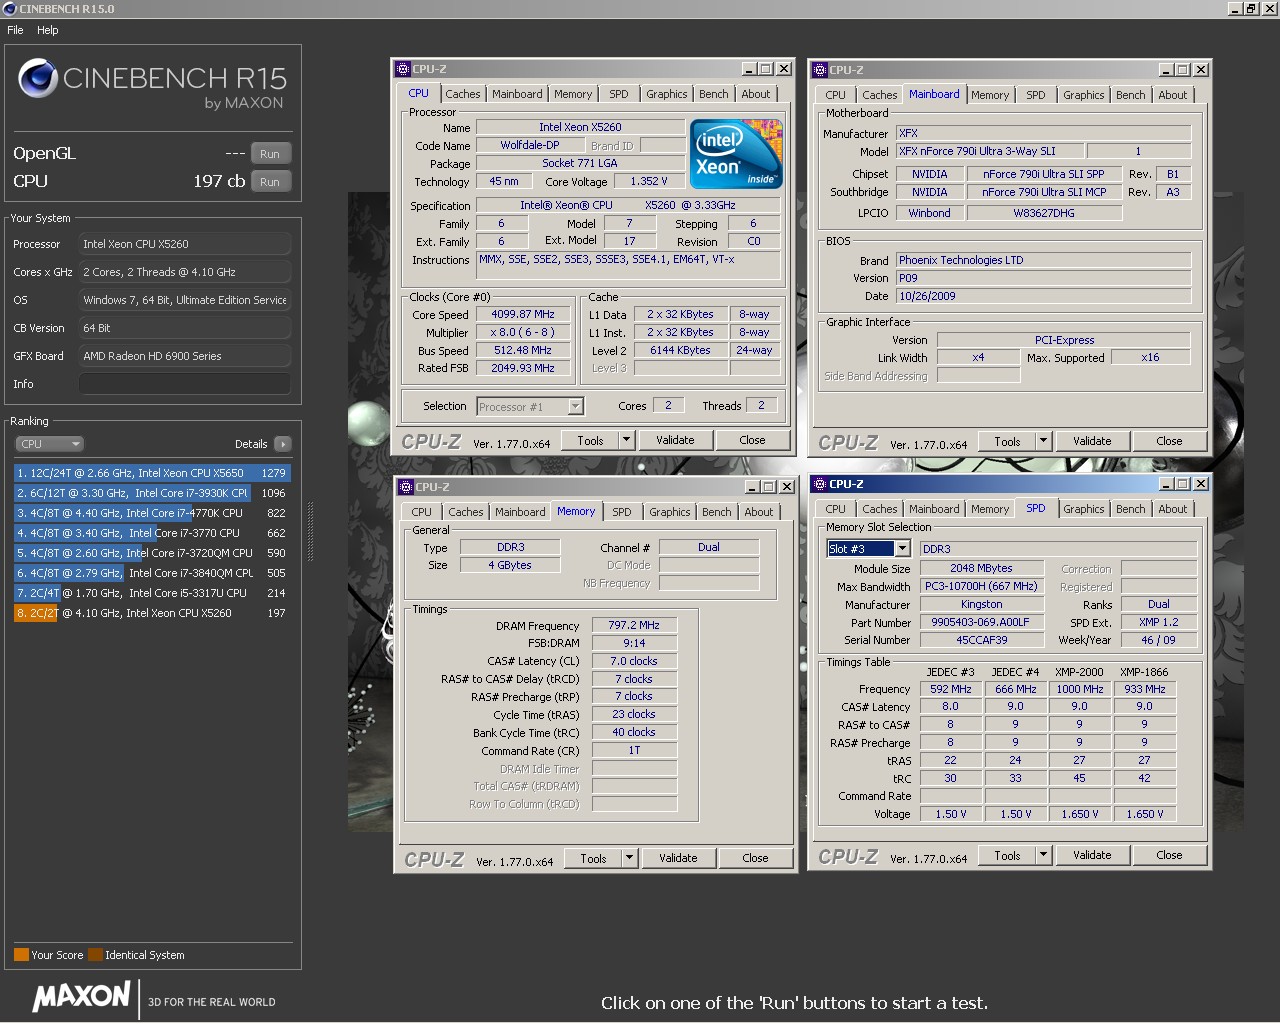Select Graphics tab in Mainboard window
This screenshot has height=1024, width=1280.
(1084, 95)
